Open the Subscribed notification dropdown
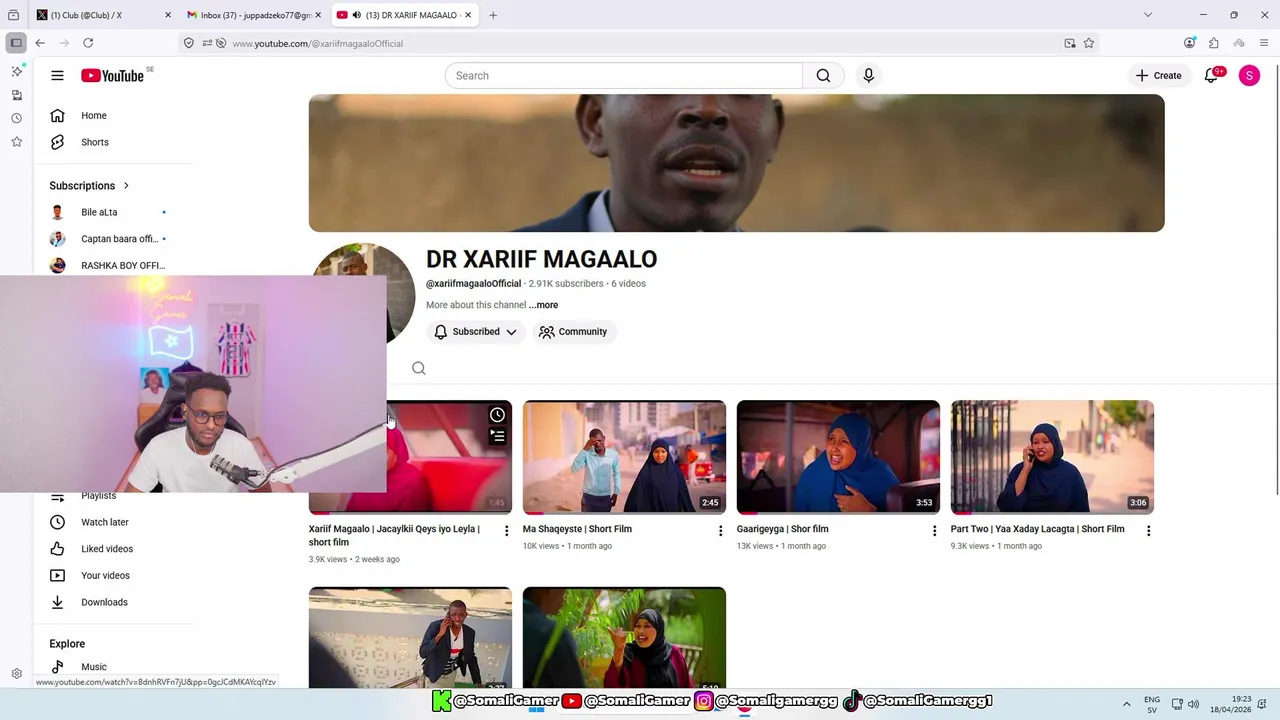Screen dimensions: 1280x720 [475, 332]
